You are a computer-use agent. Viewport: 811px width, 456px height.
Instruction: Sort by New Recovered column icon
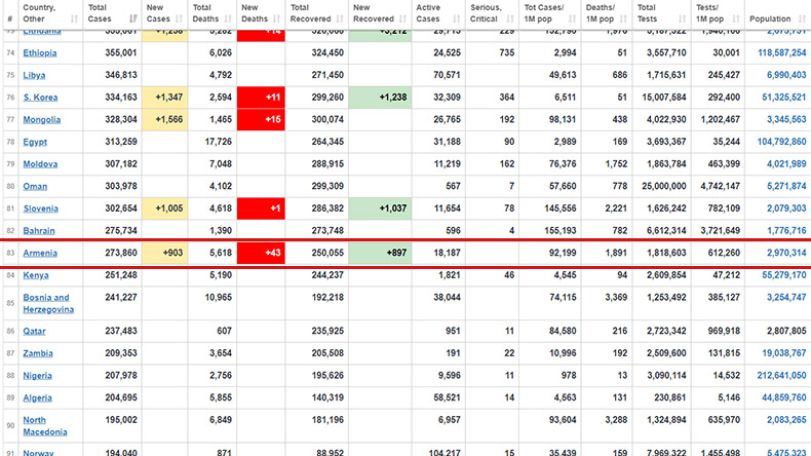(x=403, y=19)
